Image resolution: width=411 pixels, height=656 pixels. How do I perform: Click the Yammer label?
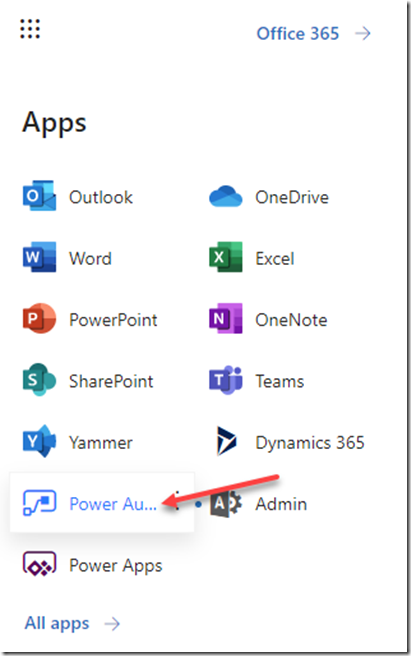click(101, 443)
